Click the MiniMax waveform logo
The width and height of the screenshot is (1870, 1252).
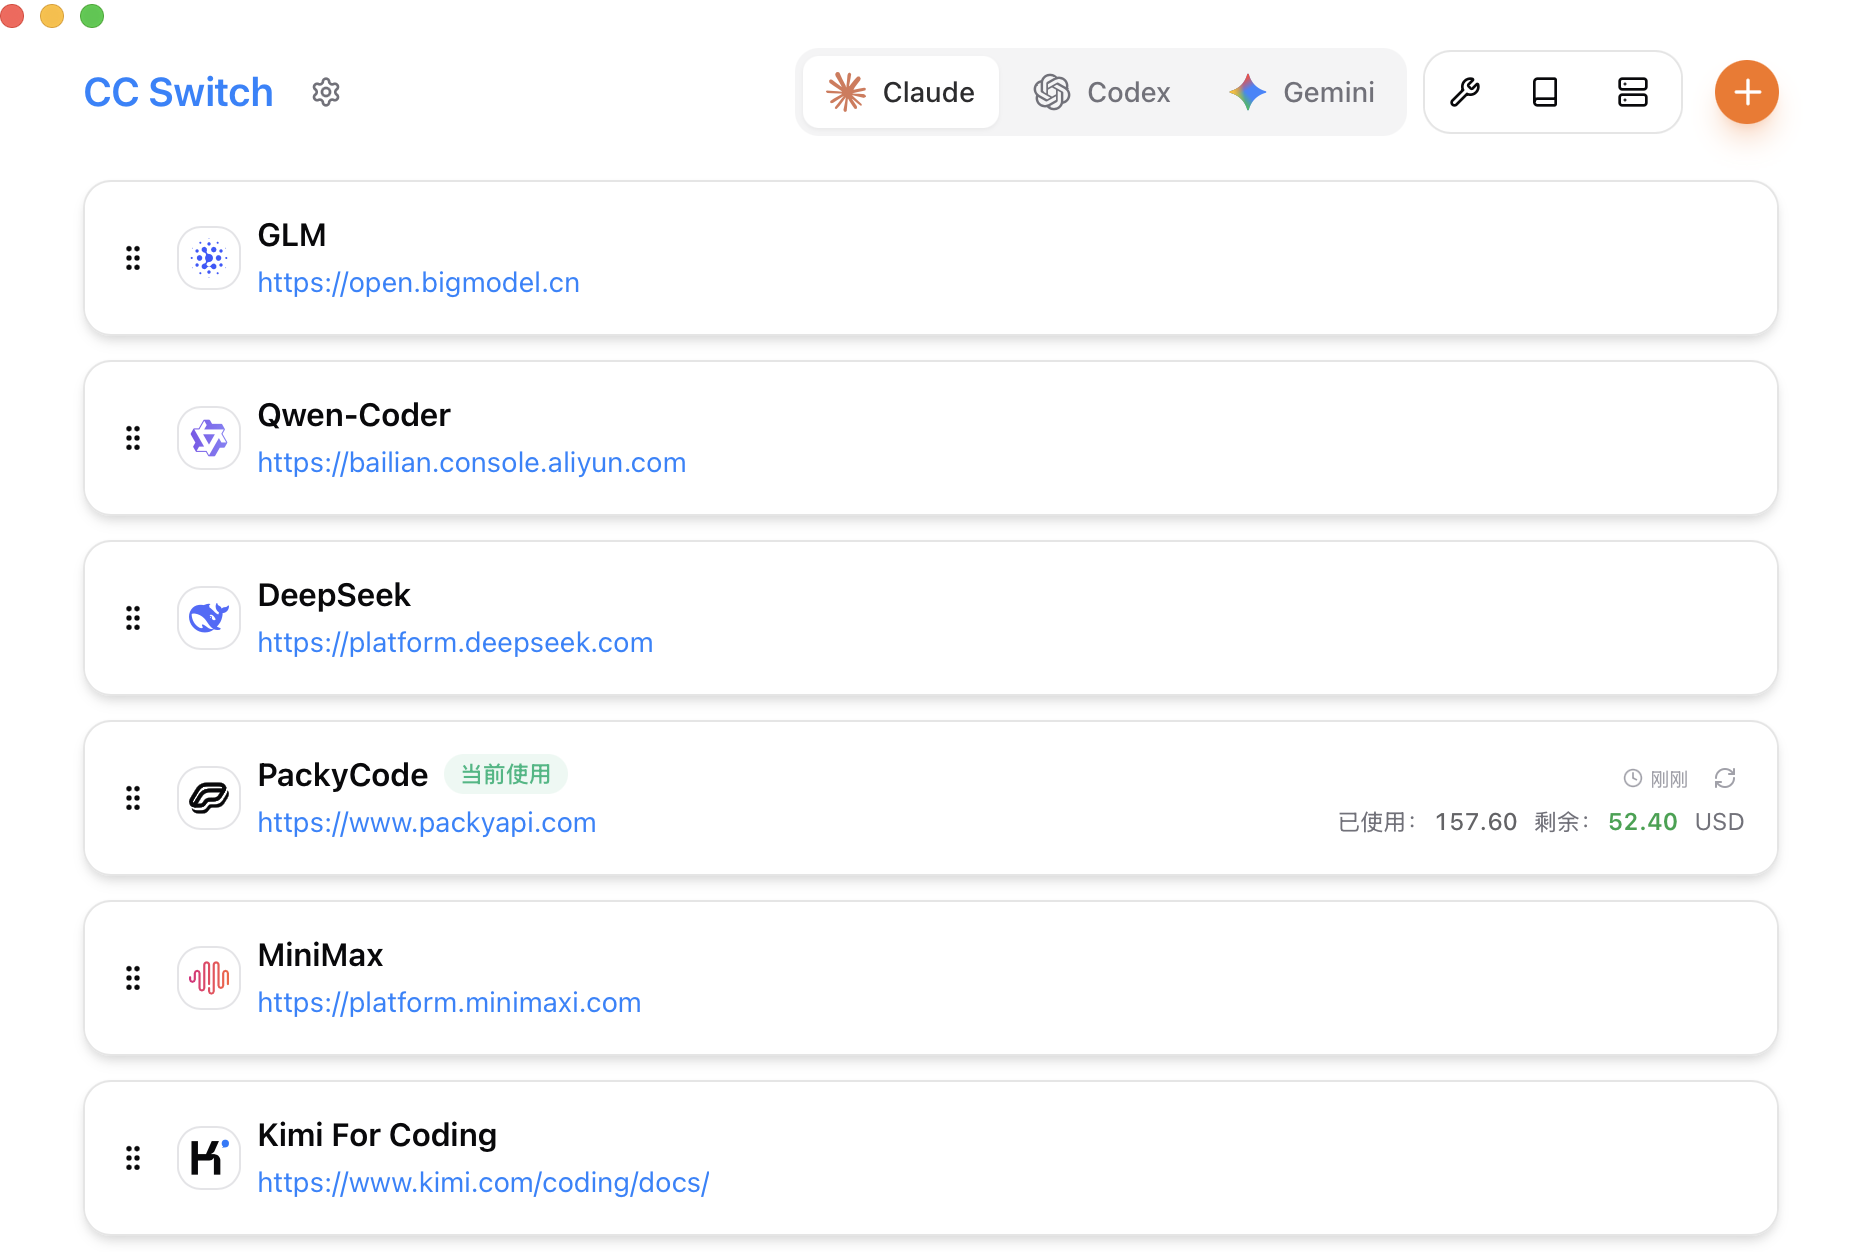click(208, 978)
